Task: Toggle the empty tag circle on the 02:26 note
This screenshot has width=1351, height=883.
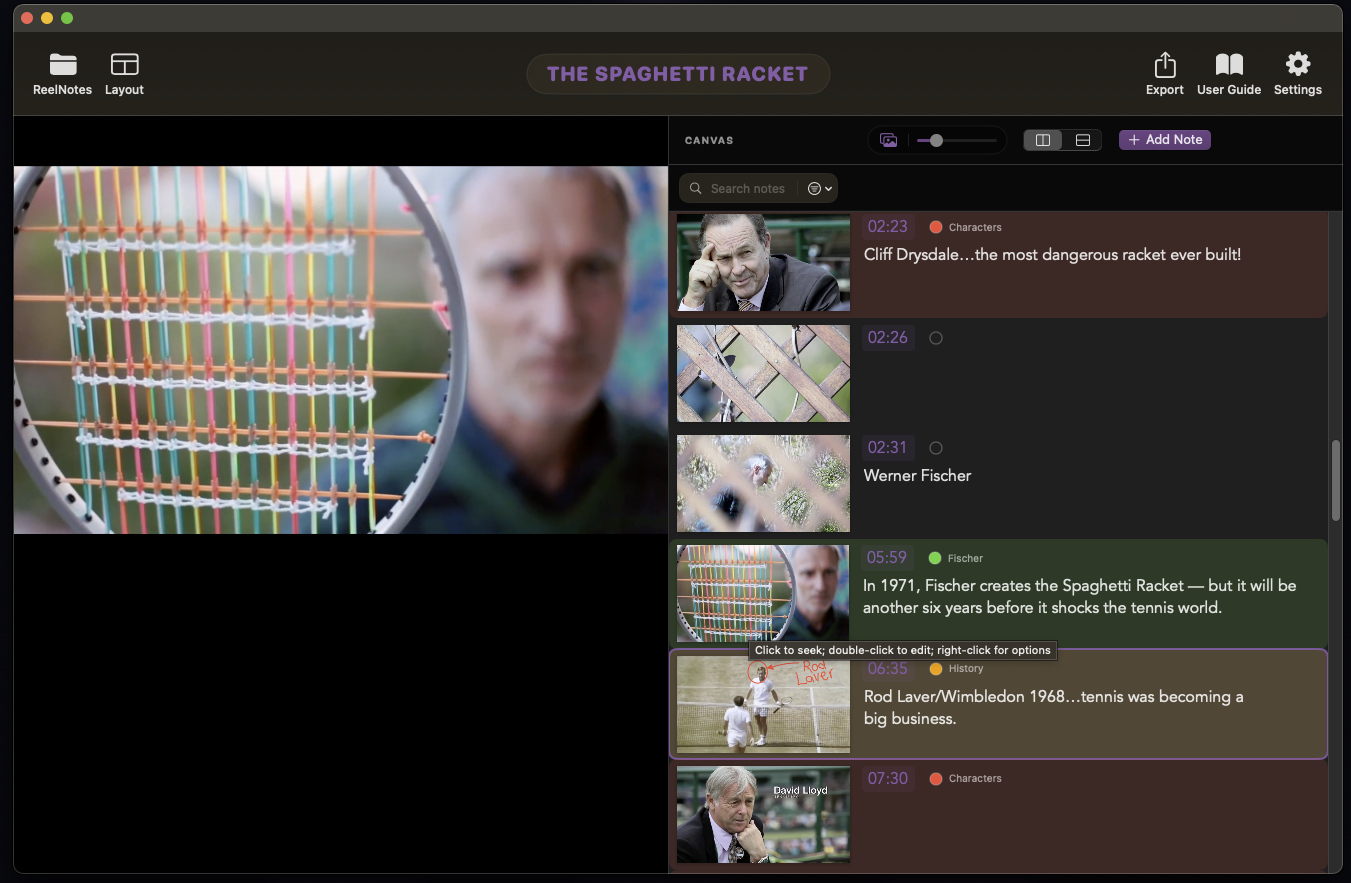Action: (936, 338)
